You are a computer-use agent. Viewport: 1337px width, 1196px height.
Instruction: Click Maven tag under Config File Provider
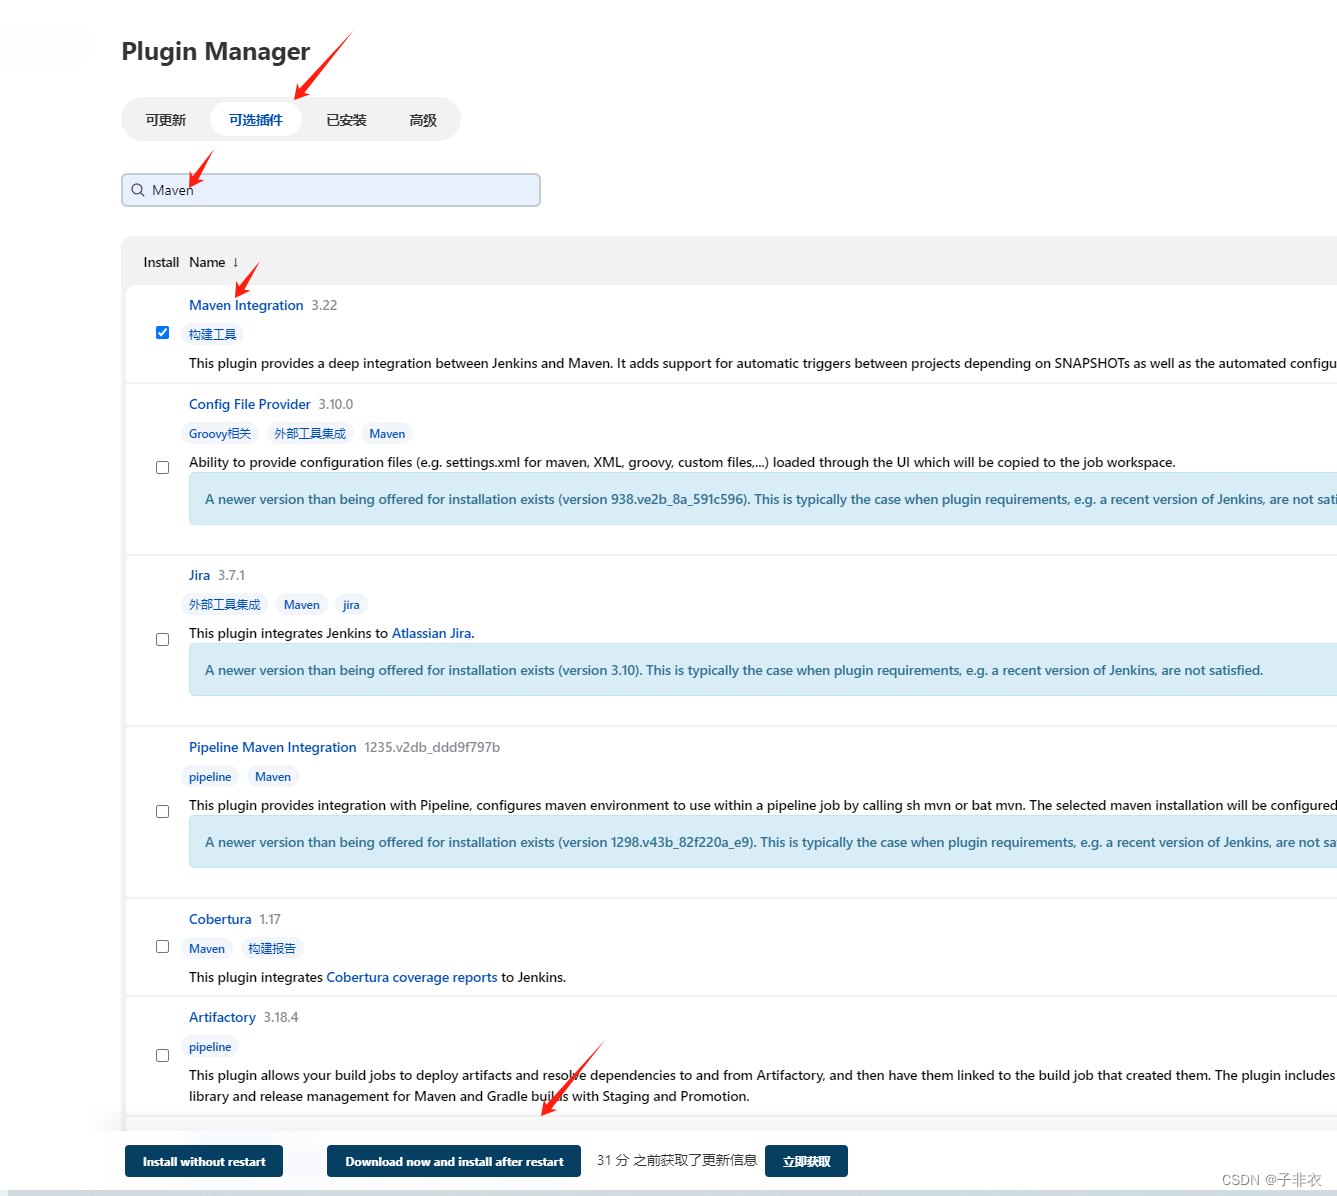[387, 433]
